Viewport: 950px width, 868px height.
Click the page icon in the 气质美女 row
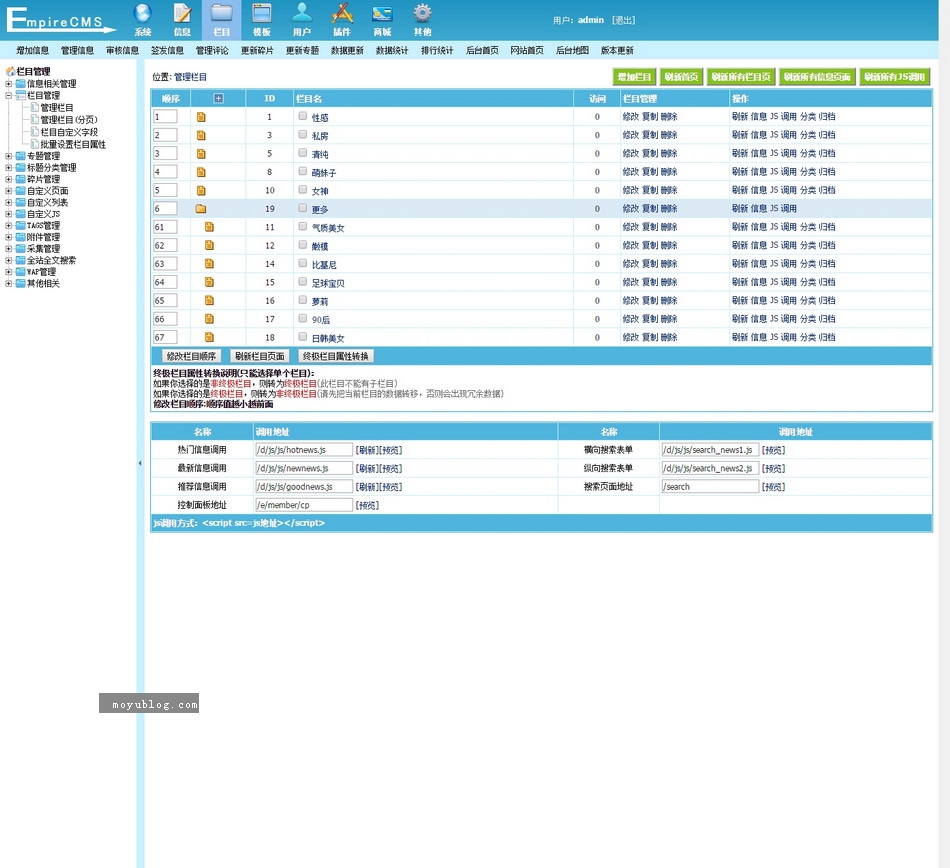tap(209, 227)
